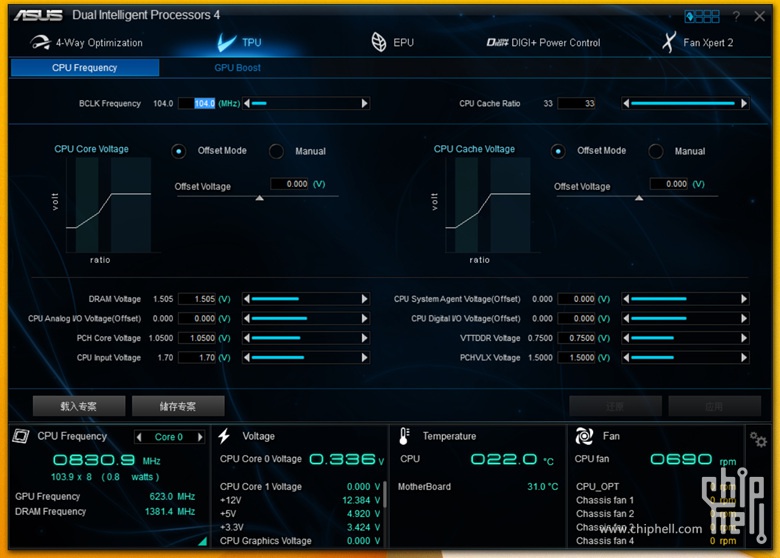
Task: Decrease VTTDDR Voltage with left arrow
Action: 626,338
